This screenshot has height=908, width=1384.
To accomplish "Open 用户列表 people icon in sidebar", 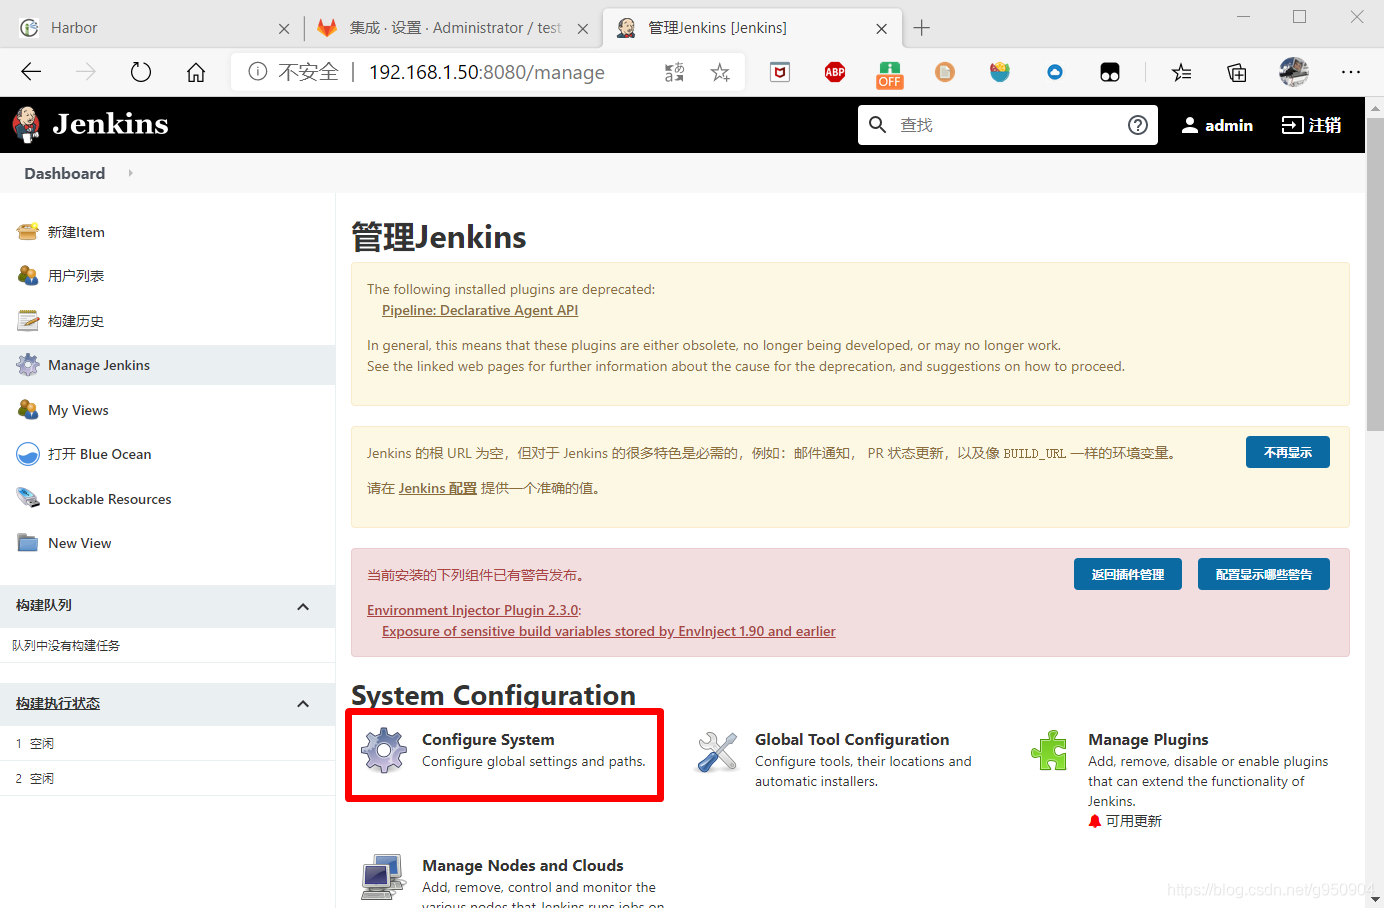I will tap(28, 276).
